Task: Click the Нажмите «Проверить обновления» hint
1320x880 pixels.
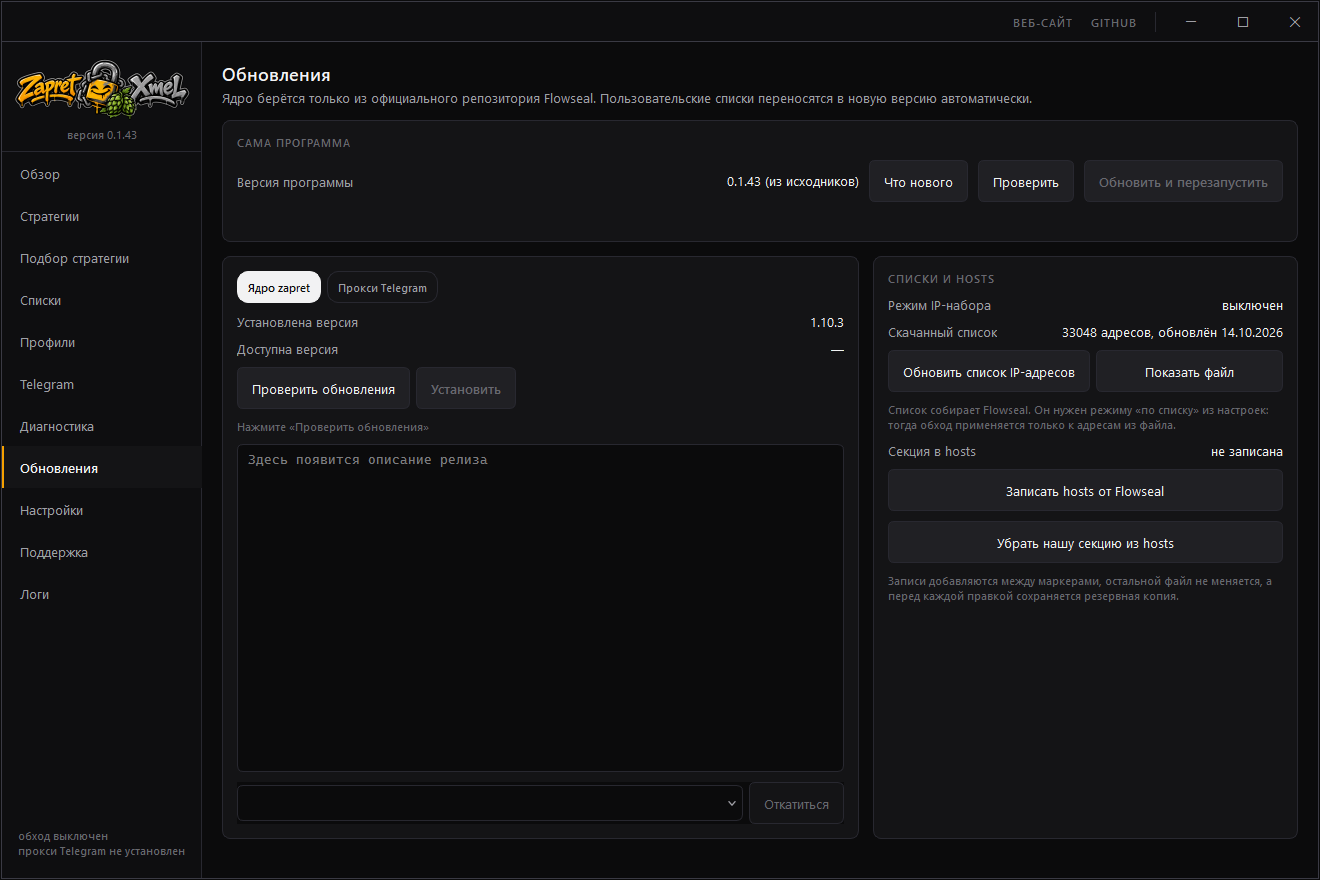Action: [x=333, y=427]
